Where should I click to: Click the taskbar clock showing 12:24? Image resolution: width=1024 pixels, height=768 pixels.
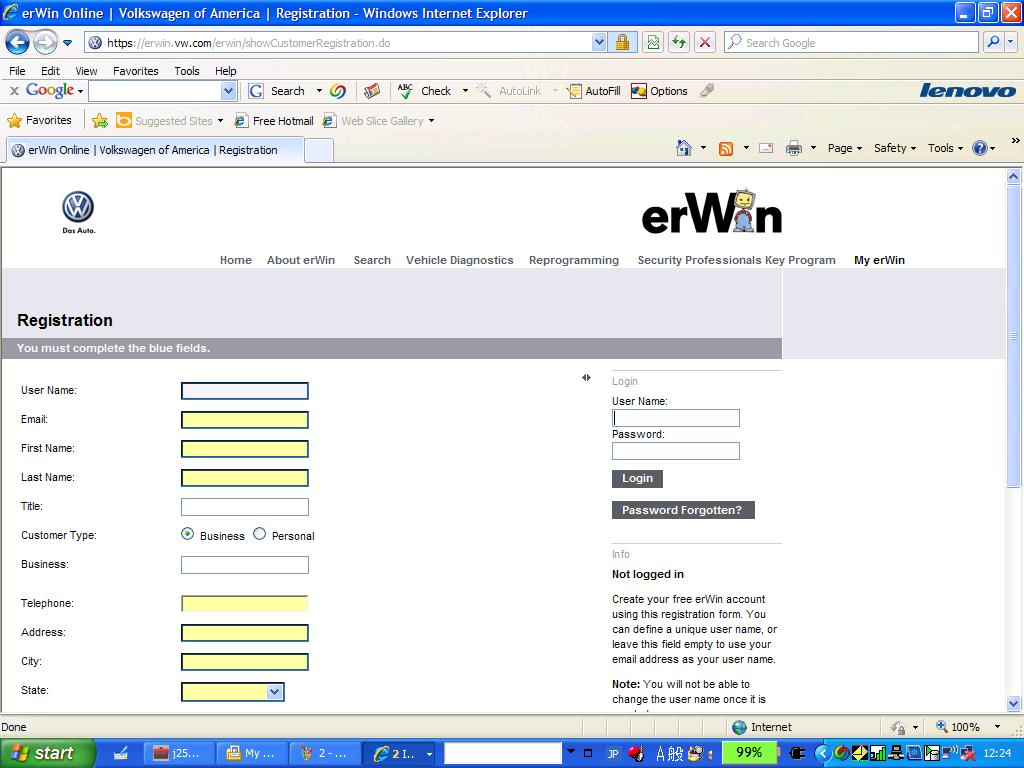click(997, 753)
